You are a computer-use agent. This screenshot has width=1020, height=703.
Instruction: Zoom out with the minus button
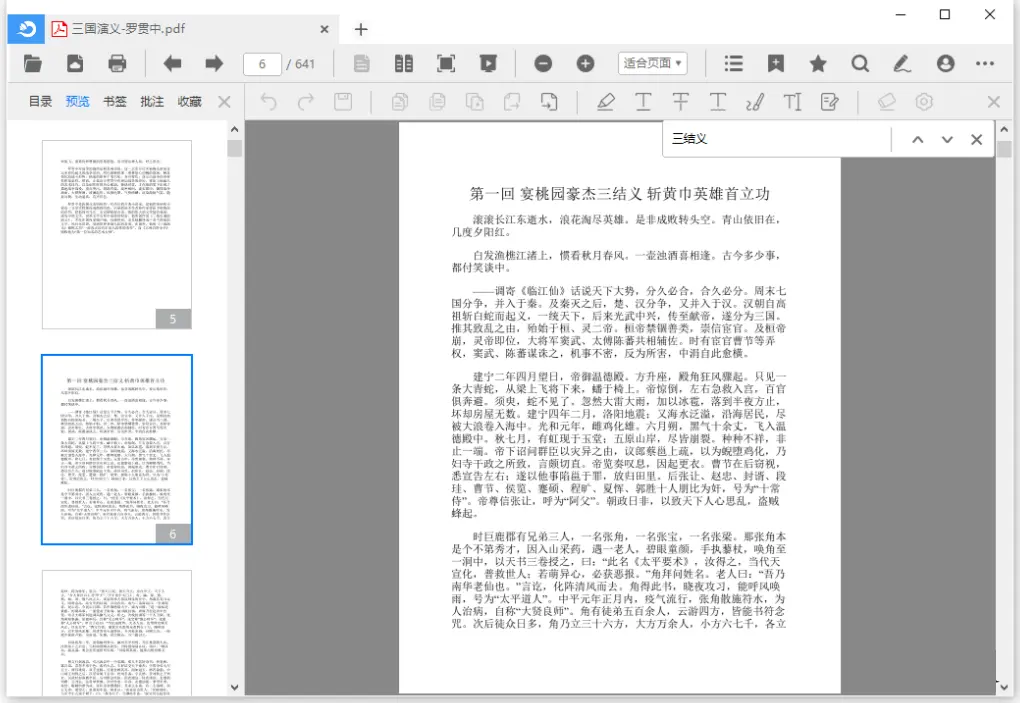click(543, 63)
